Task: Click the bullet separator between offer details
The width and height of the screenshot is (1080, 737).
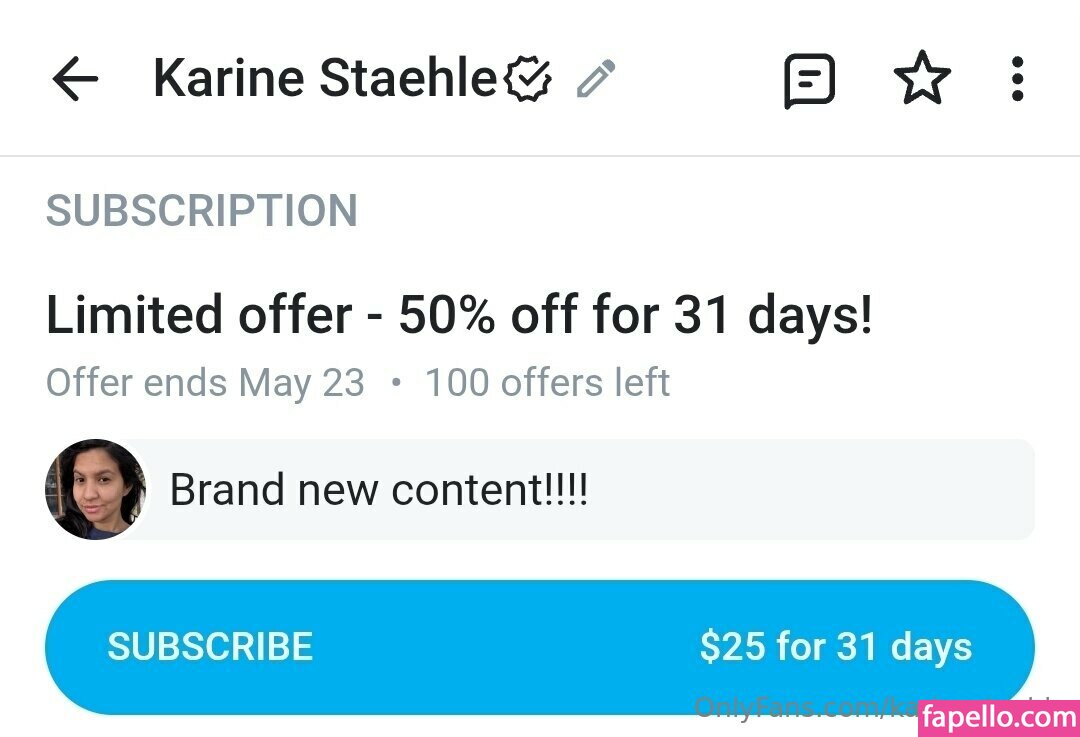Action: (396, 383)
